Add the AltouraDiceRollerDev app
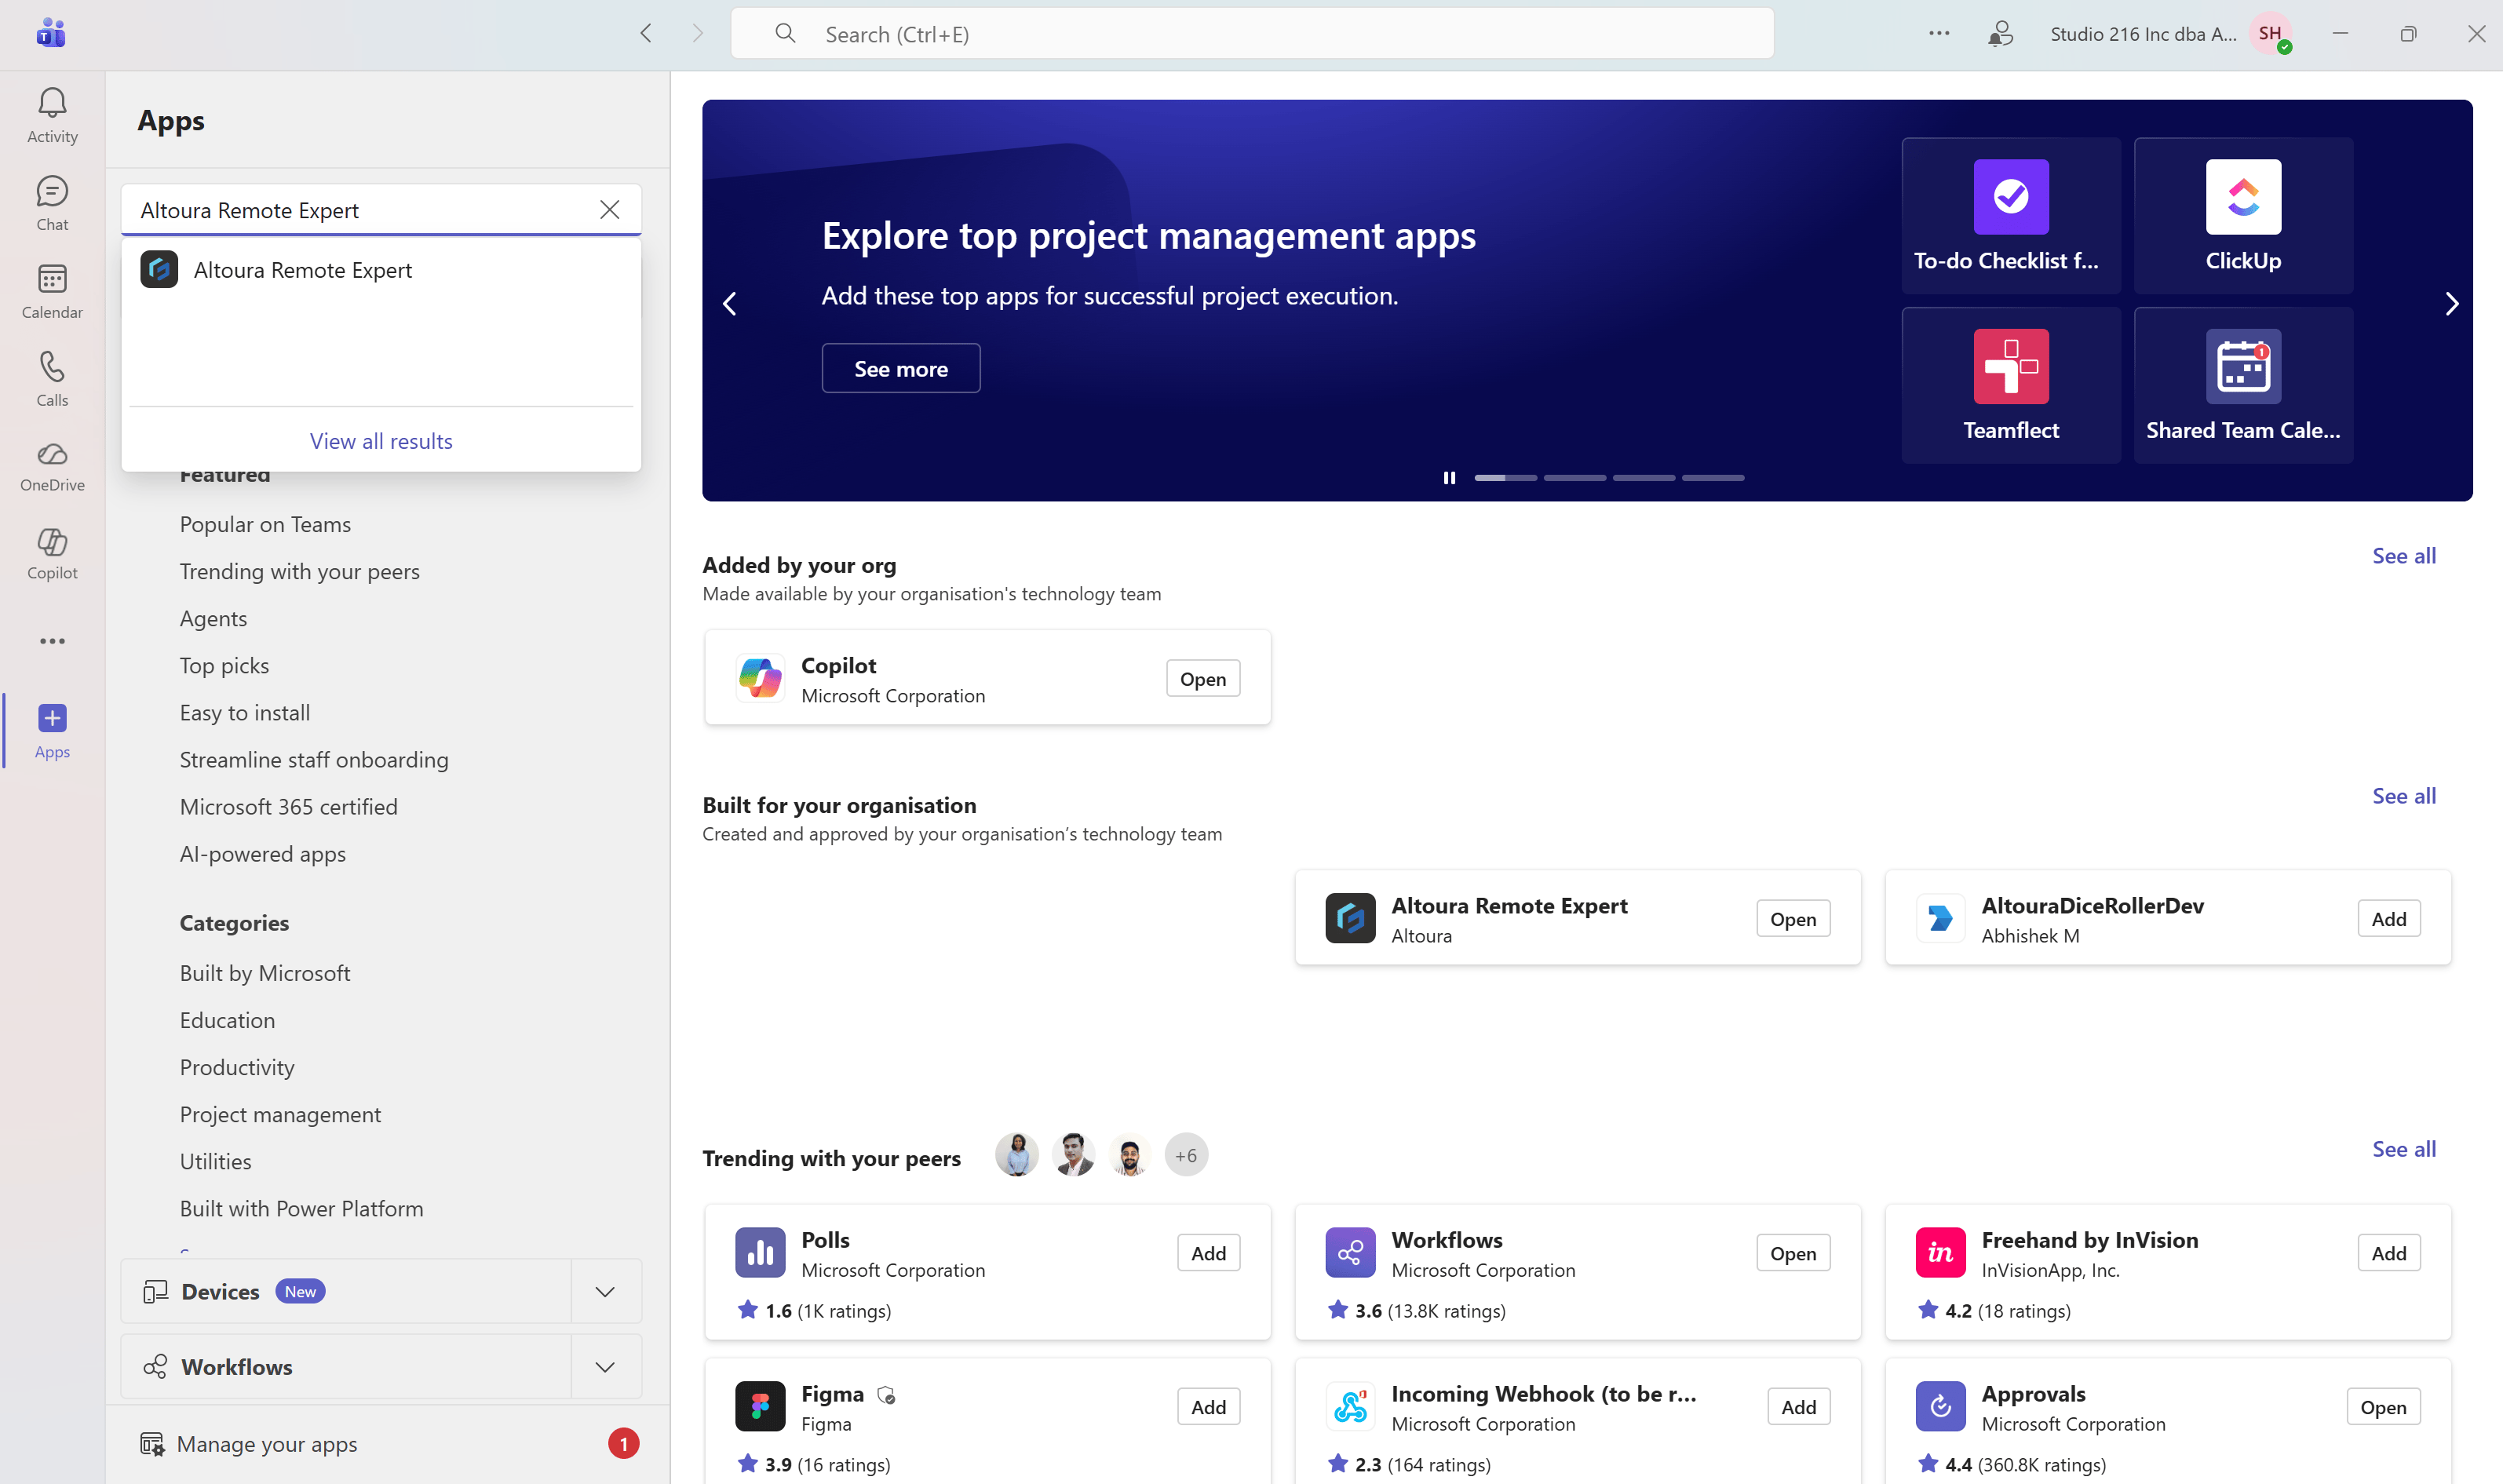 [x=2388, y=919]
